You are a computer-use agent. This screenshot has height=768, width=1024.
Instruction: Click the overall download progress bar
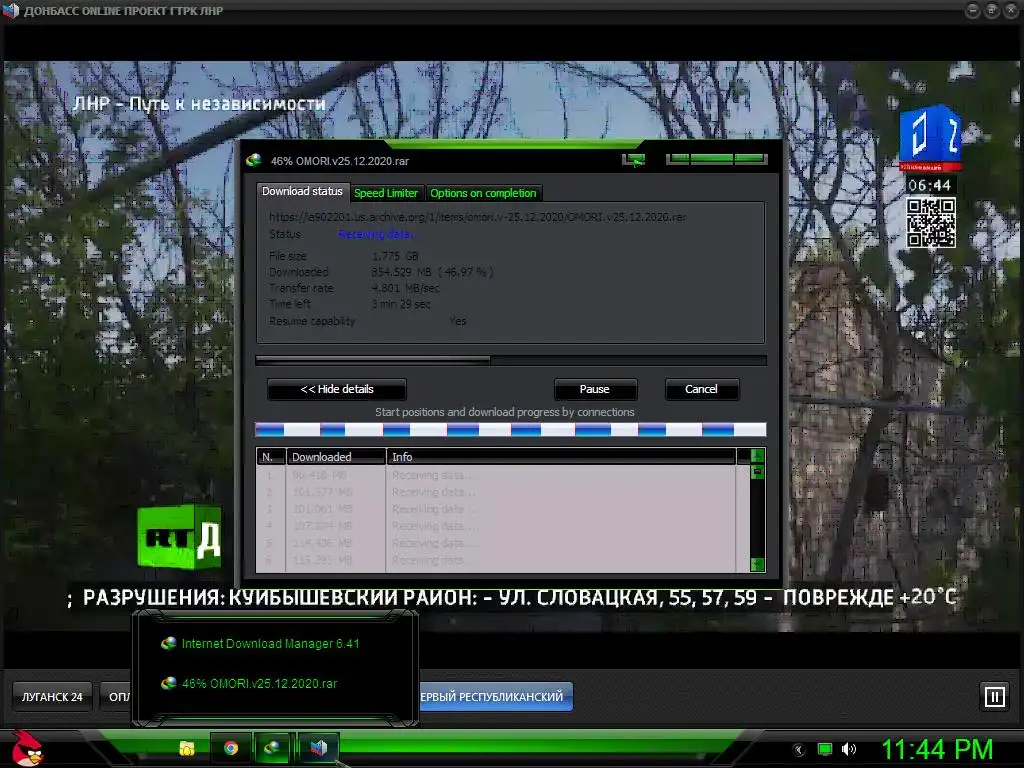pos(511,360)
